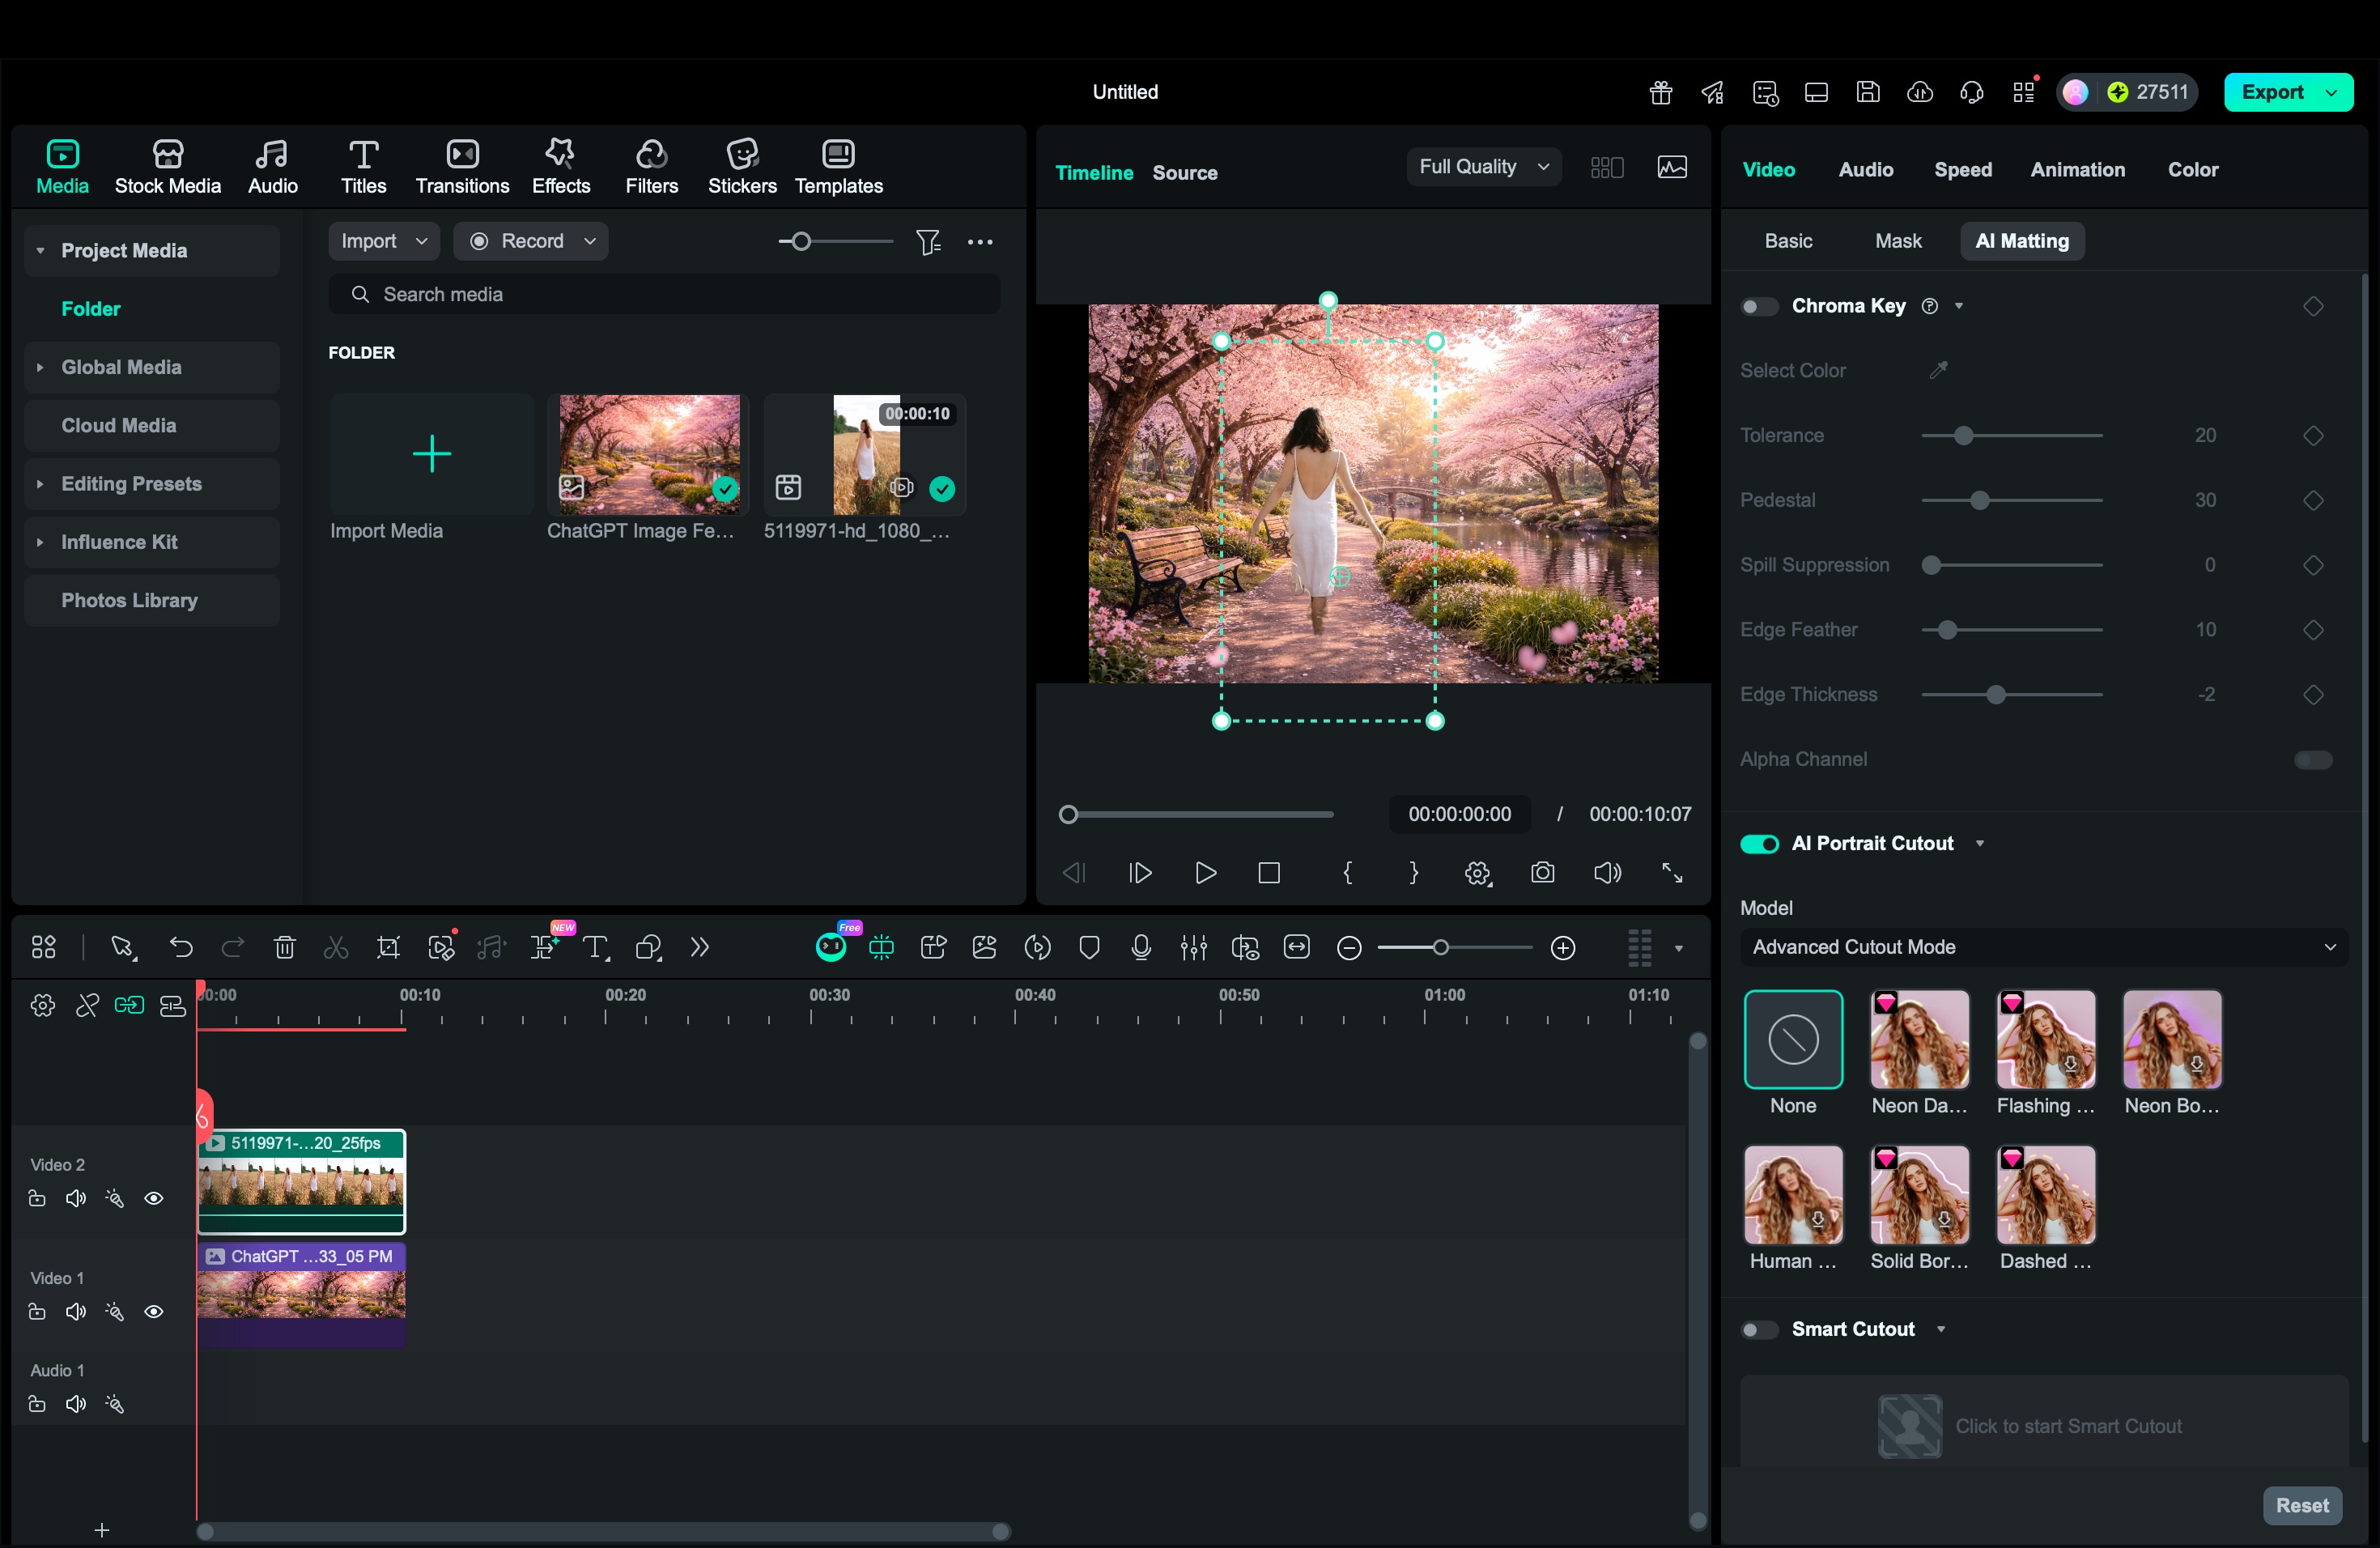Click the voiceover microphone icon
This screenshot has width=2380, height=1548.
(x=1141, y=947)
